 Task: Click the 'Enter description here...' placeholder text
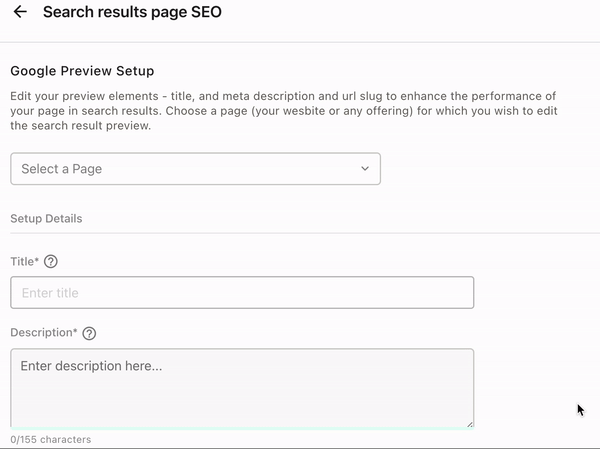[x=91, y=366]
